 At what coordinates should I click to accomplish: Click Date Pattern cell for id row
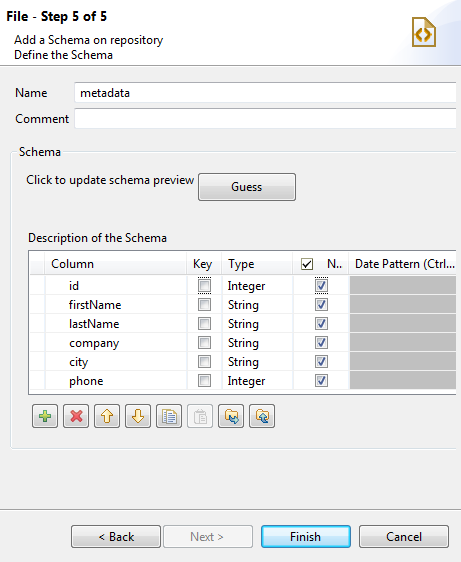click(x=403, y=286)
